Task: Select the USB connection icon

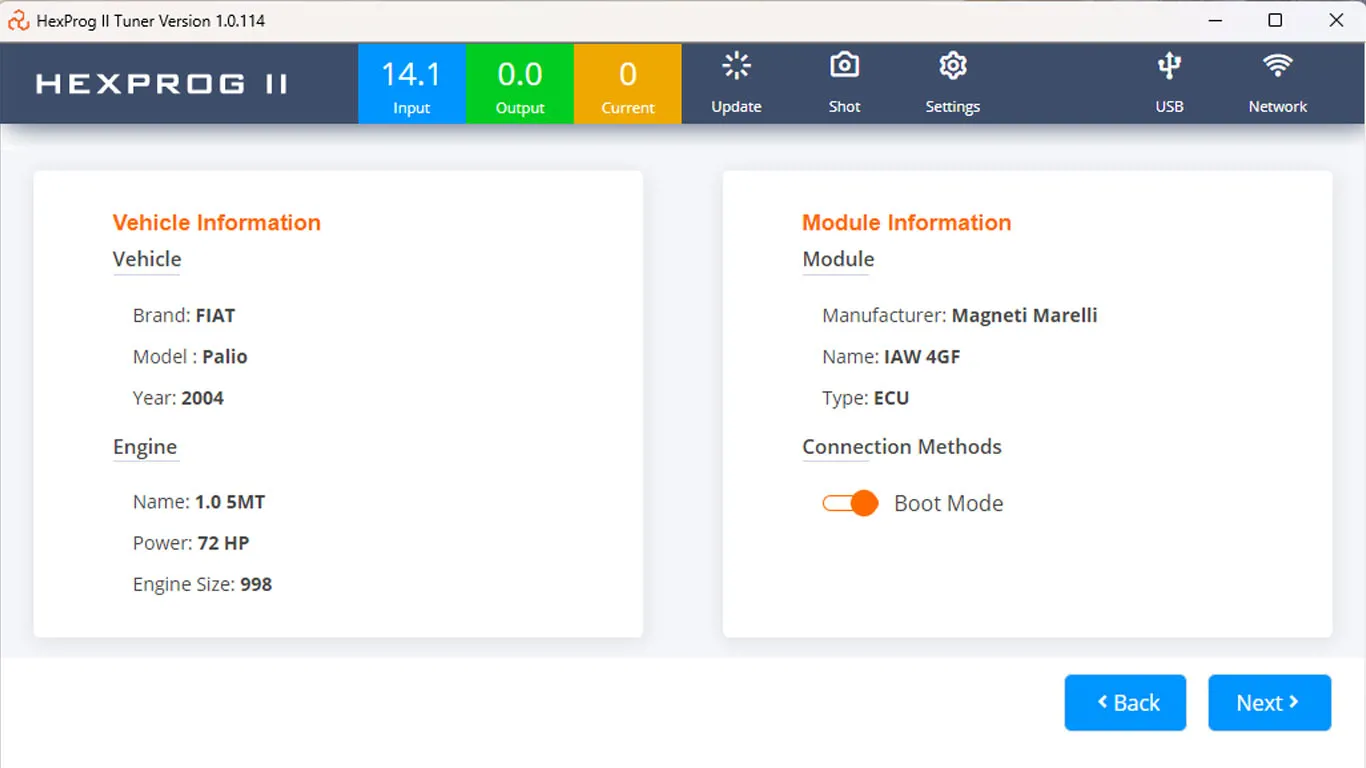Action: click(1169, 67)
